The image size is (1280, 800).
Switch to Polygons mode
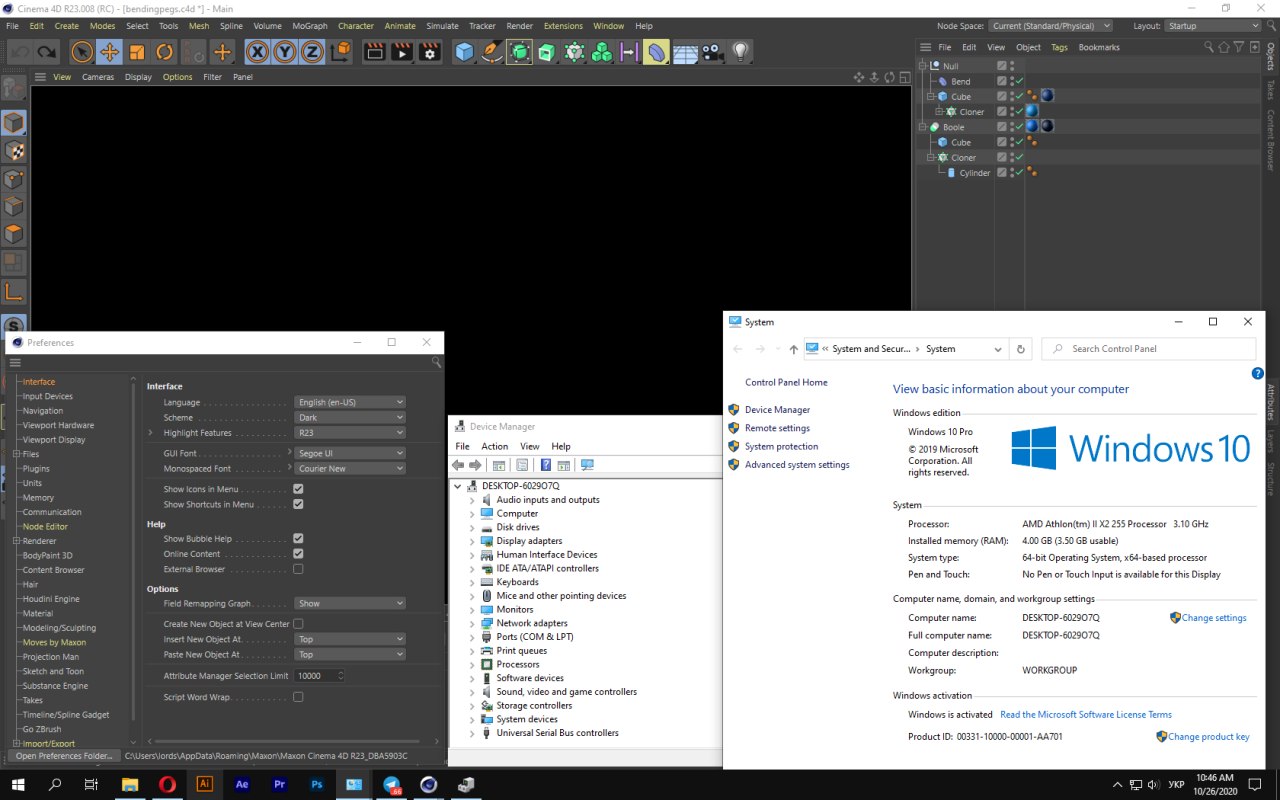pyautogui.click(x=14, y=235)
